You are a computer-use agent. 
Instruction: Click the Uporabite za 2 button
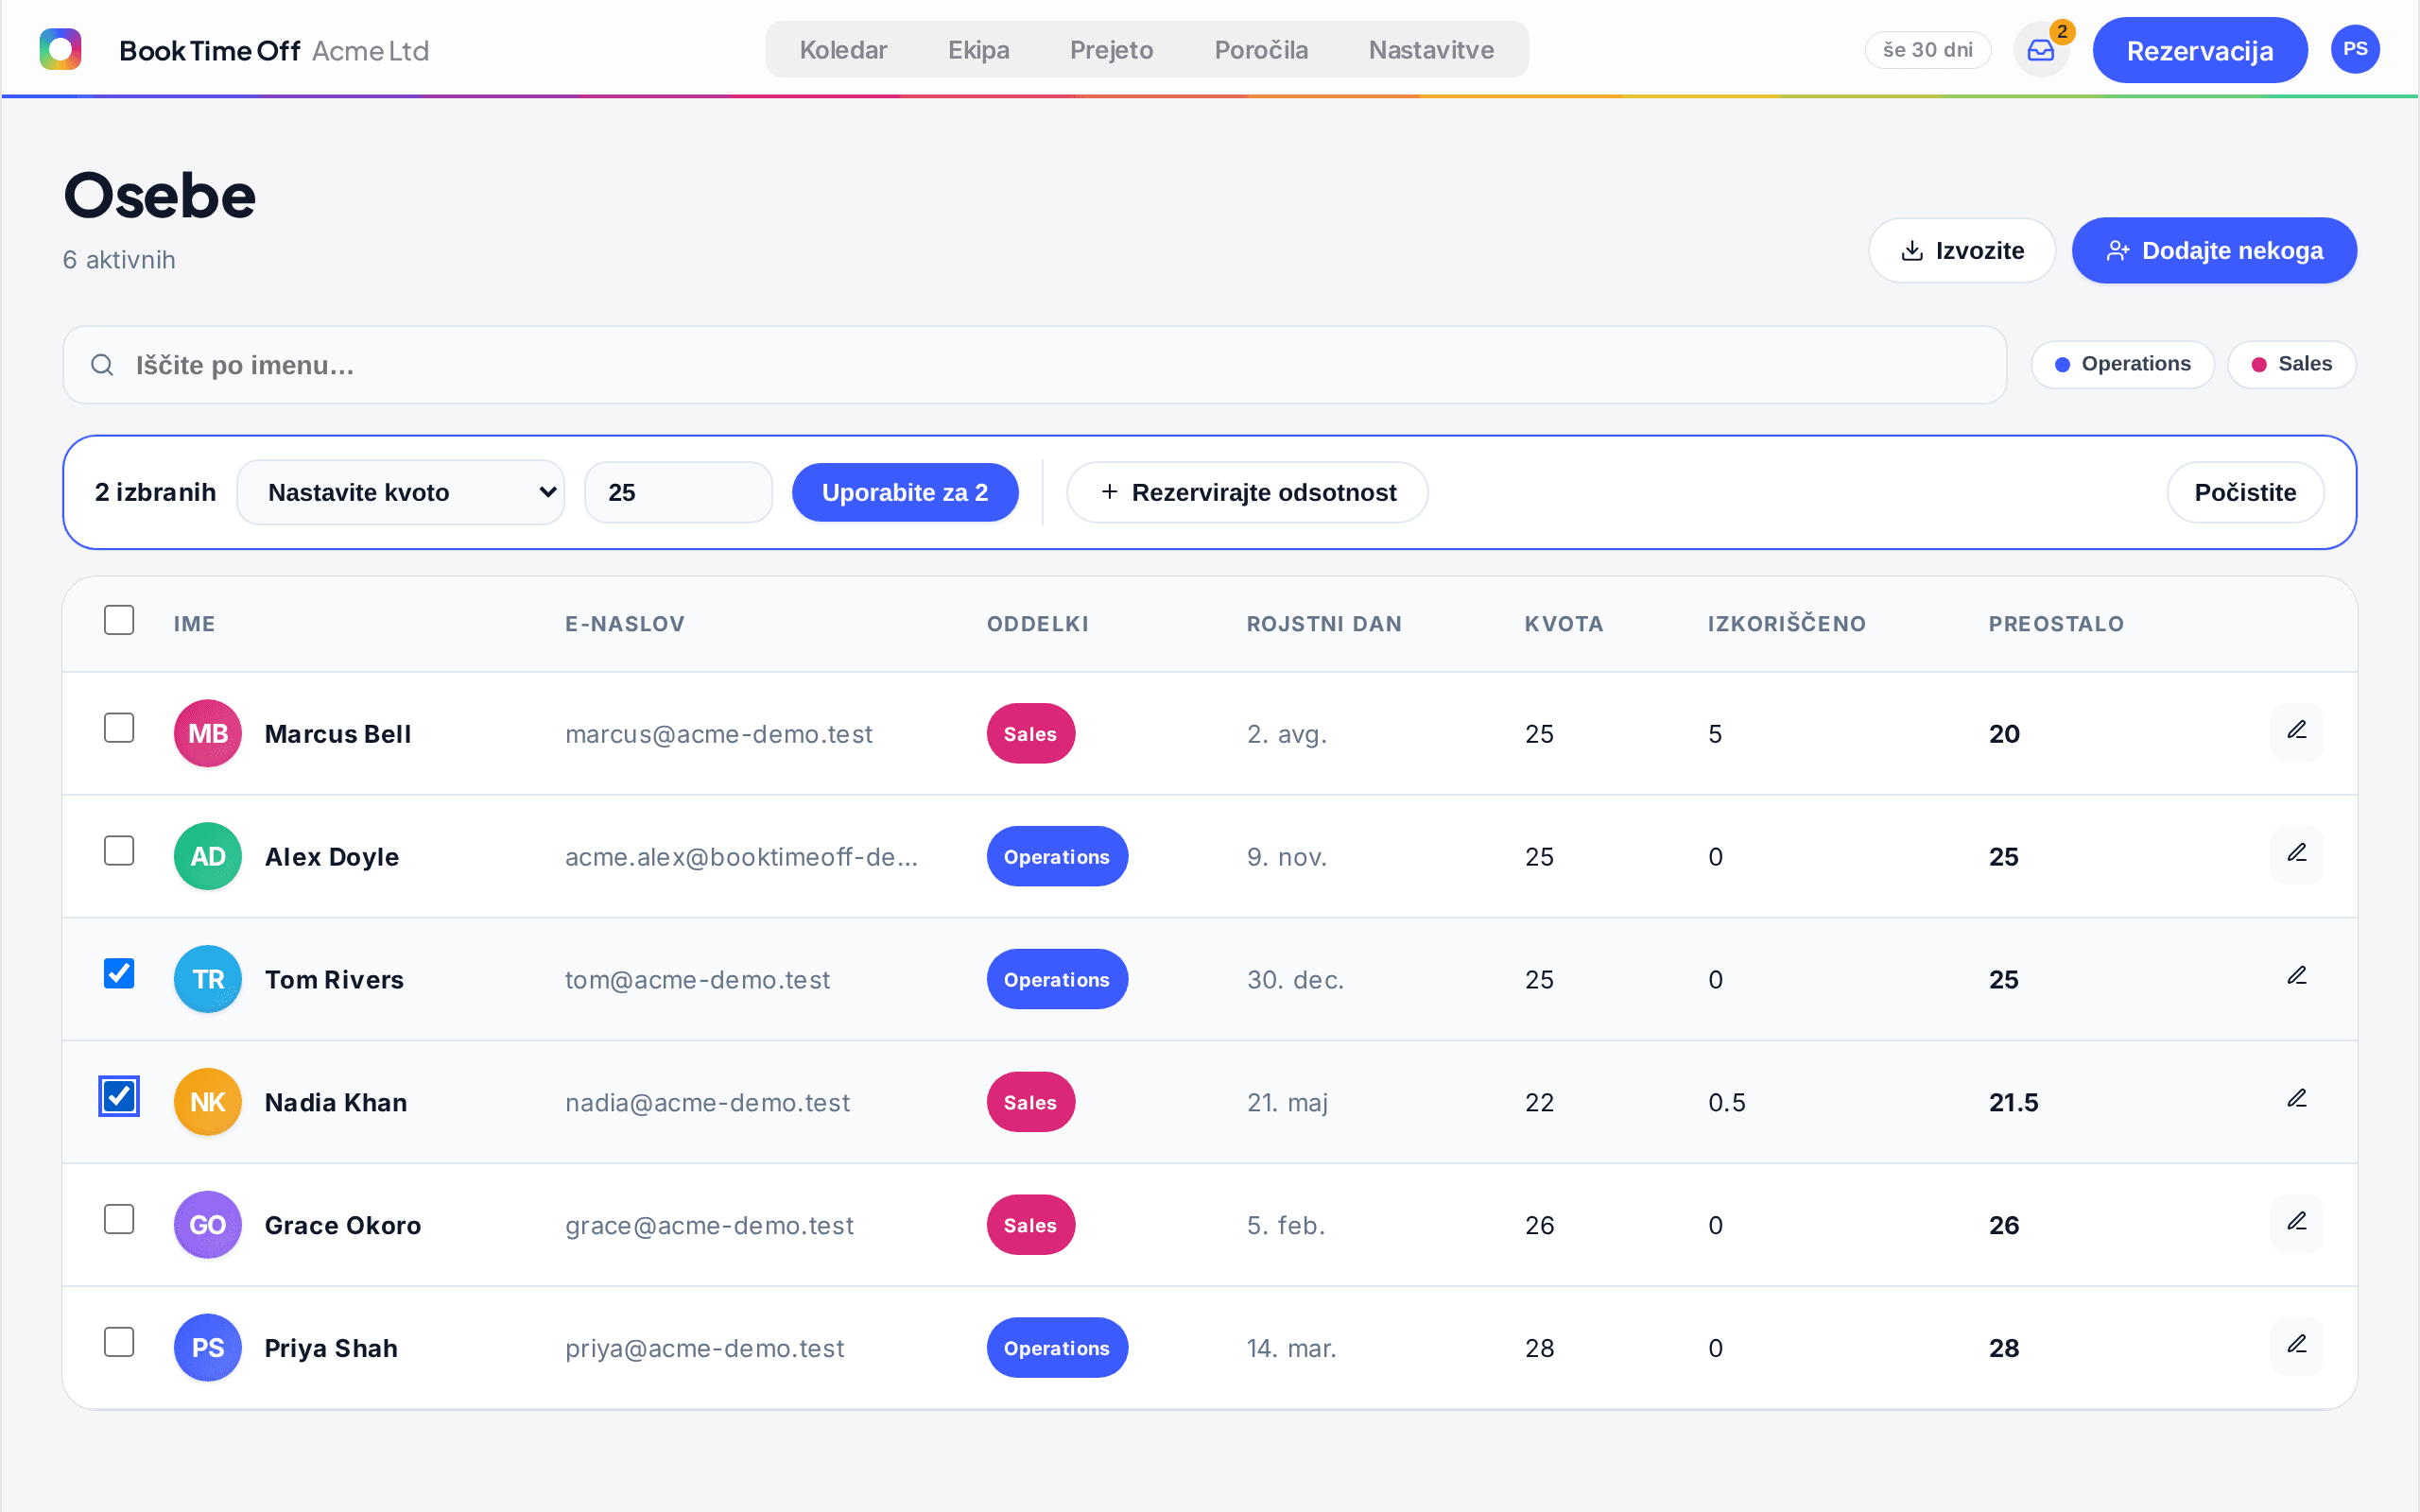(905, 492)
